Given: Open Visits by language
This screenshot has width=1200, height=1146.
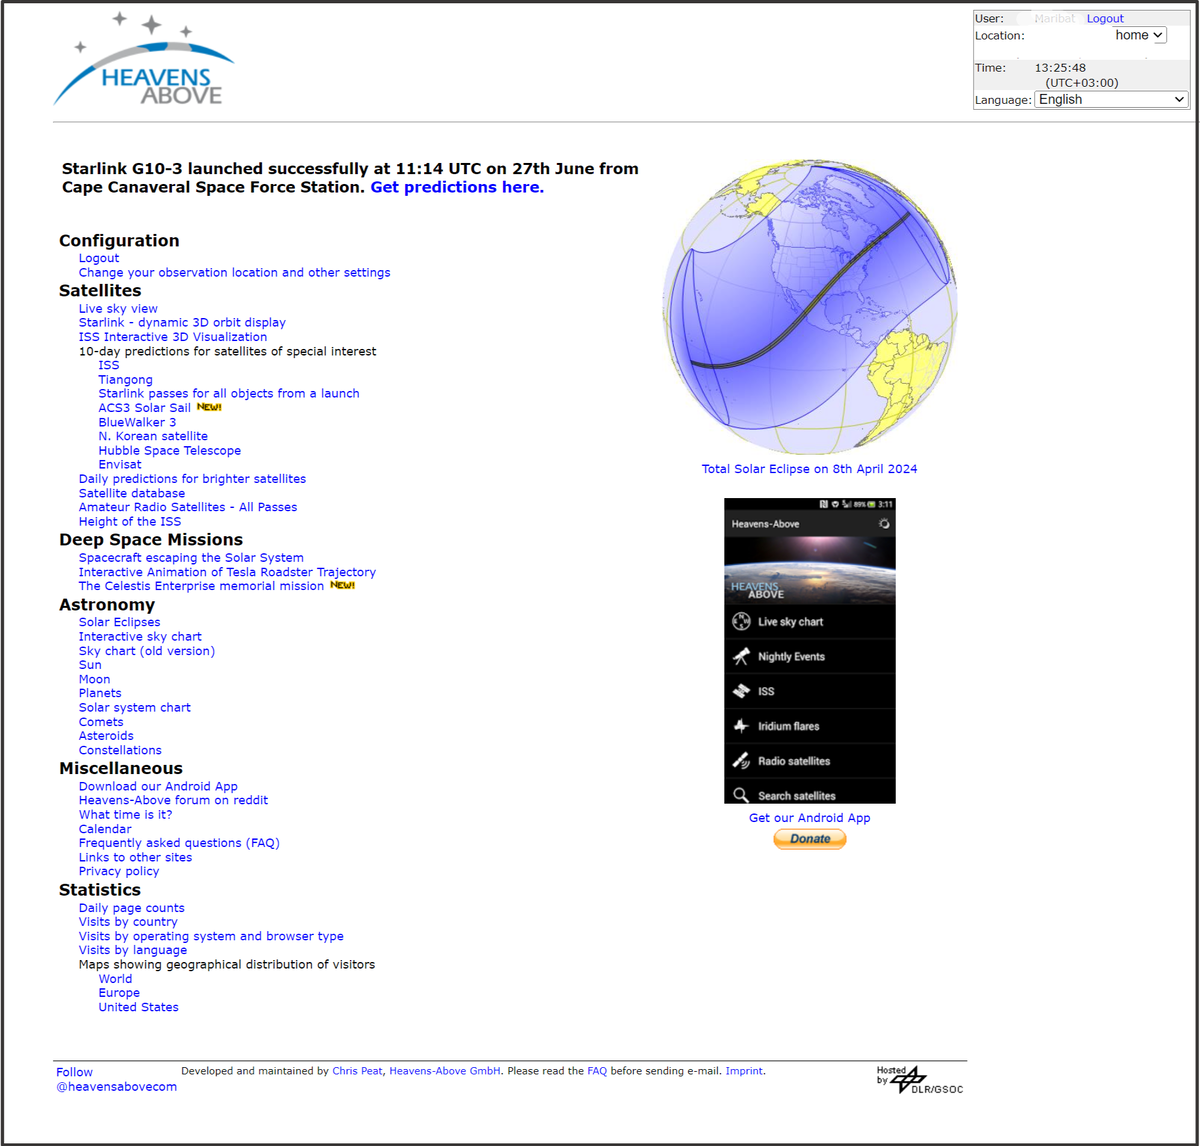Looking at the screenshot, I should [x=133, y=951].
